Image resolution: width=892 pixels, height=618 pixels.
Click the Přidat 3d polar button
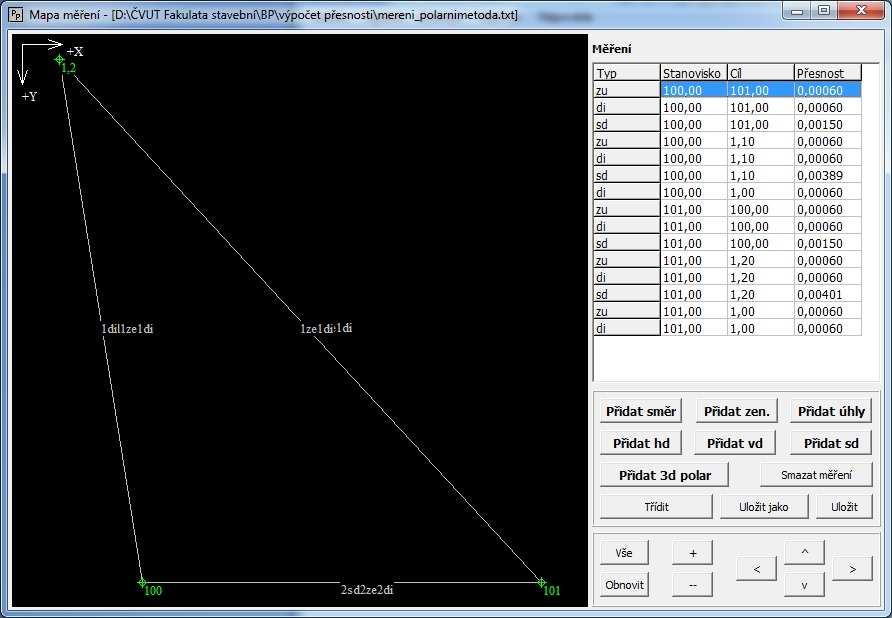(664, 475)
